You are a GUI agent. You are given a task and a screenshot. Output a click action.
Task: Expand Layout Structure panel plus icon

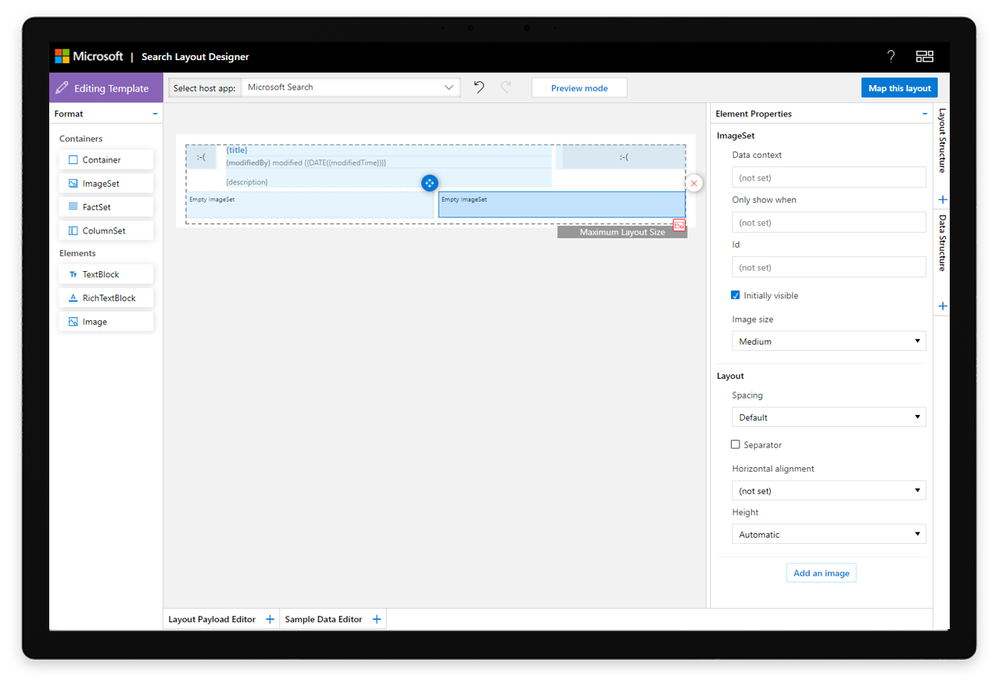pyautogui.click(x=942, y=199)
